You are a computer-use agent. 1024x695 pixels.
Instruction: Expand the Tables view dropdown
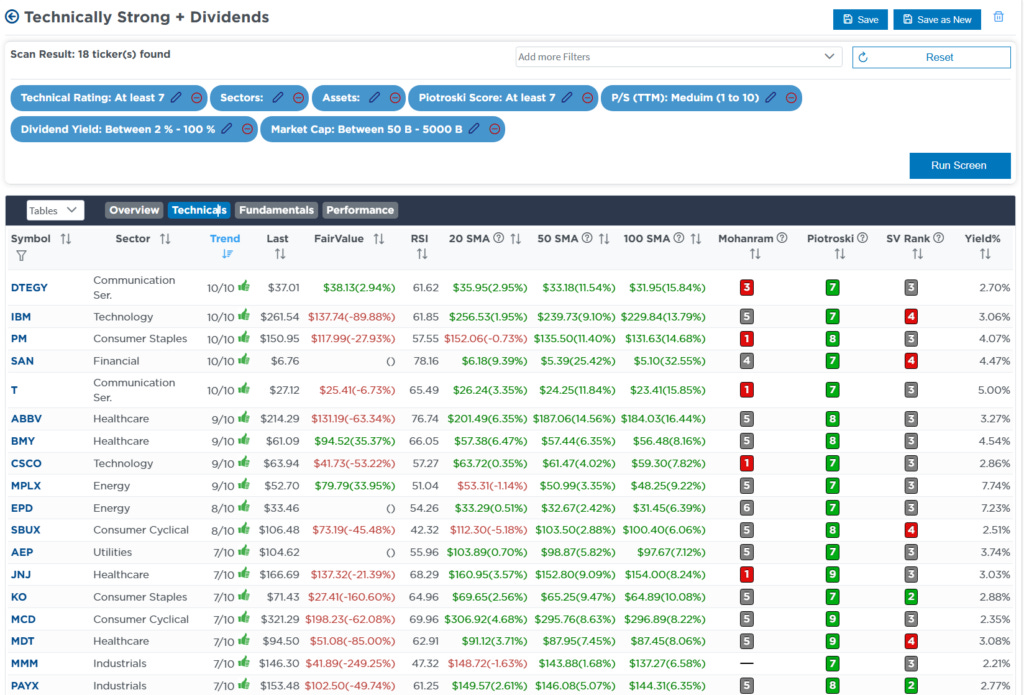click(55, 210)
